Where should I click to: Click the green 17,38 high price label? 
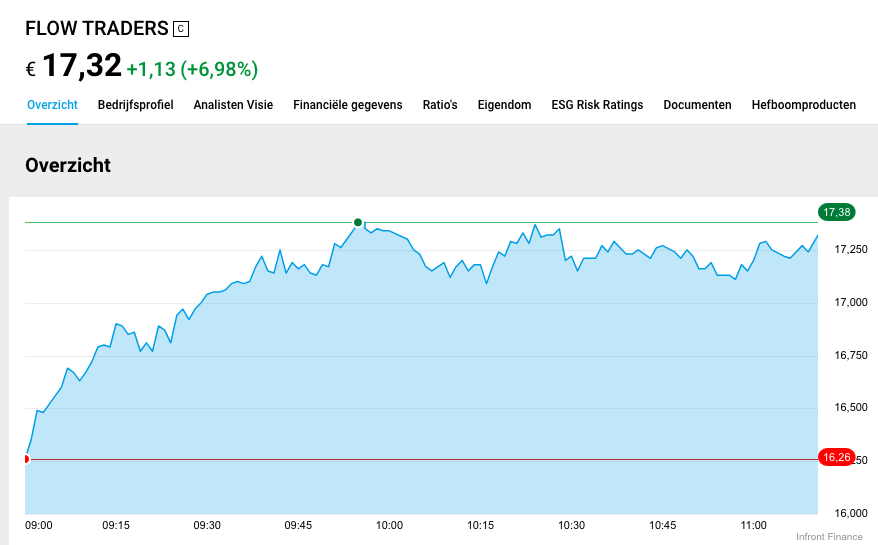837,212
